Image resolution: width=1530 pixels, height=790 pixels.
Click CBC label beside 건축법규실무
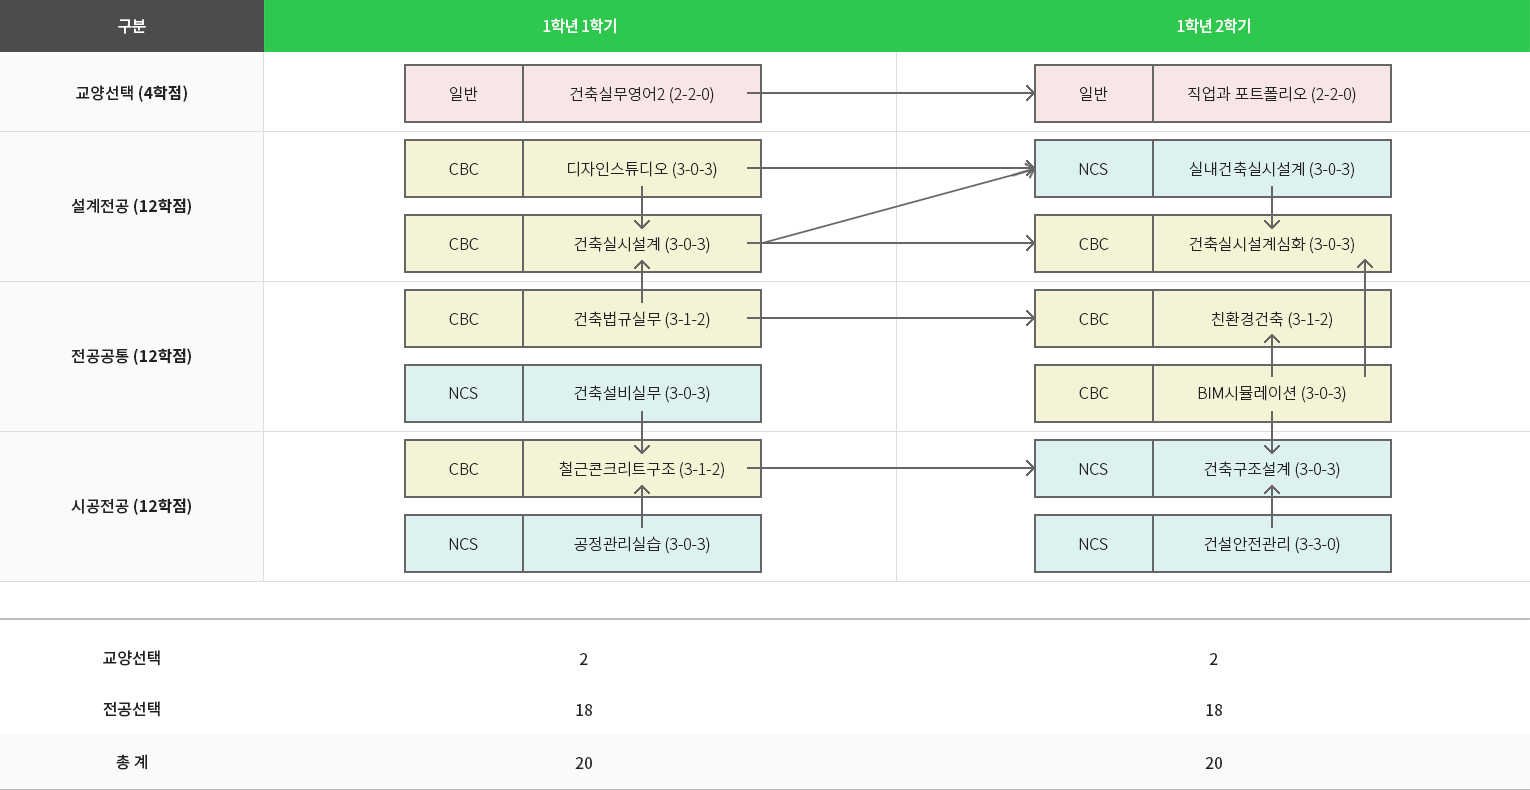pos(464,319)
